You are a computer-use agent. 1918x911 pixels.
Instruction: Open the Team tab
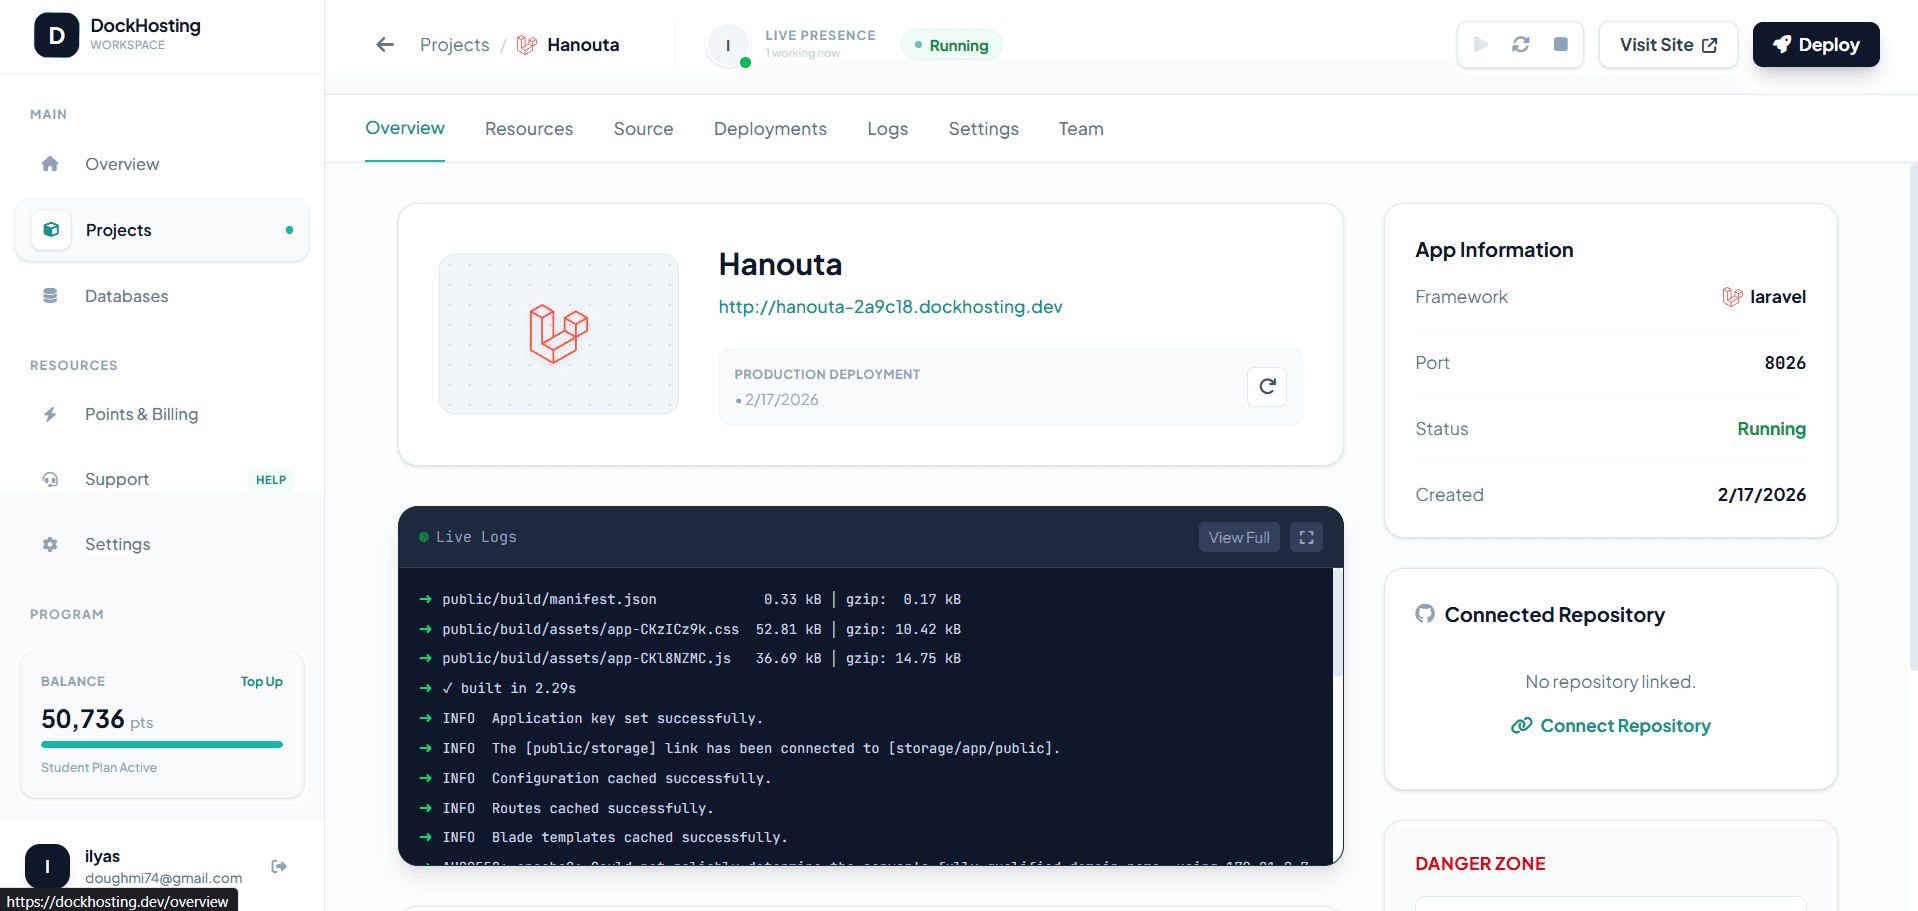(1080, 128)
